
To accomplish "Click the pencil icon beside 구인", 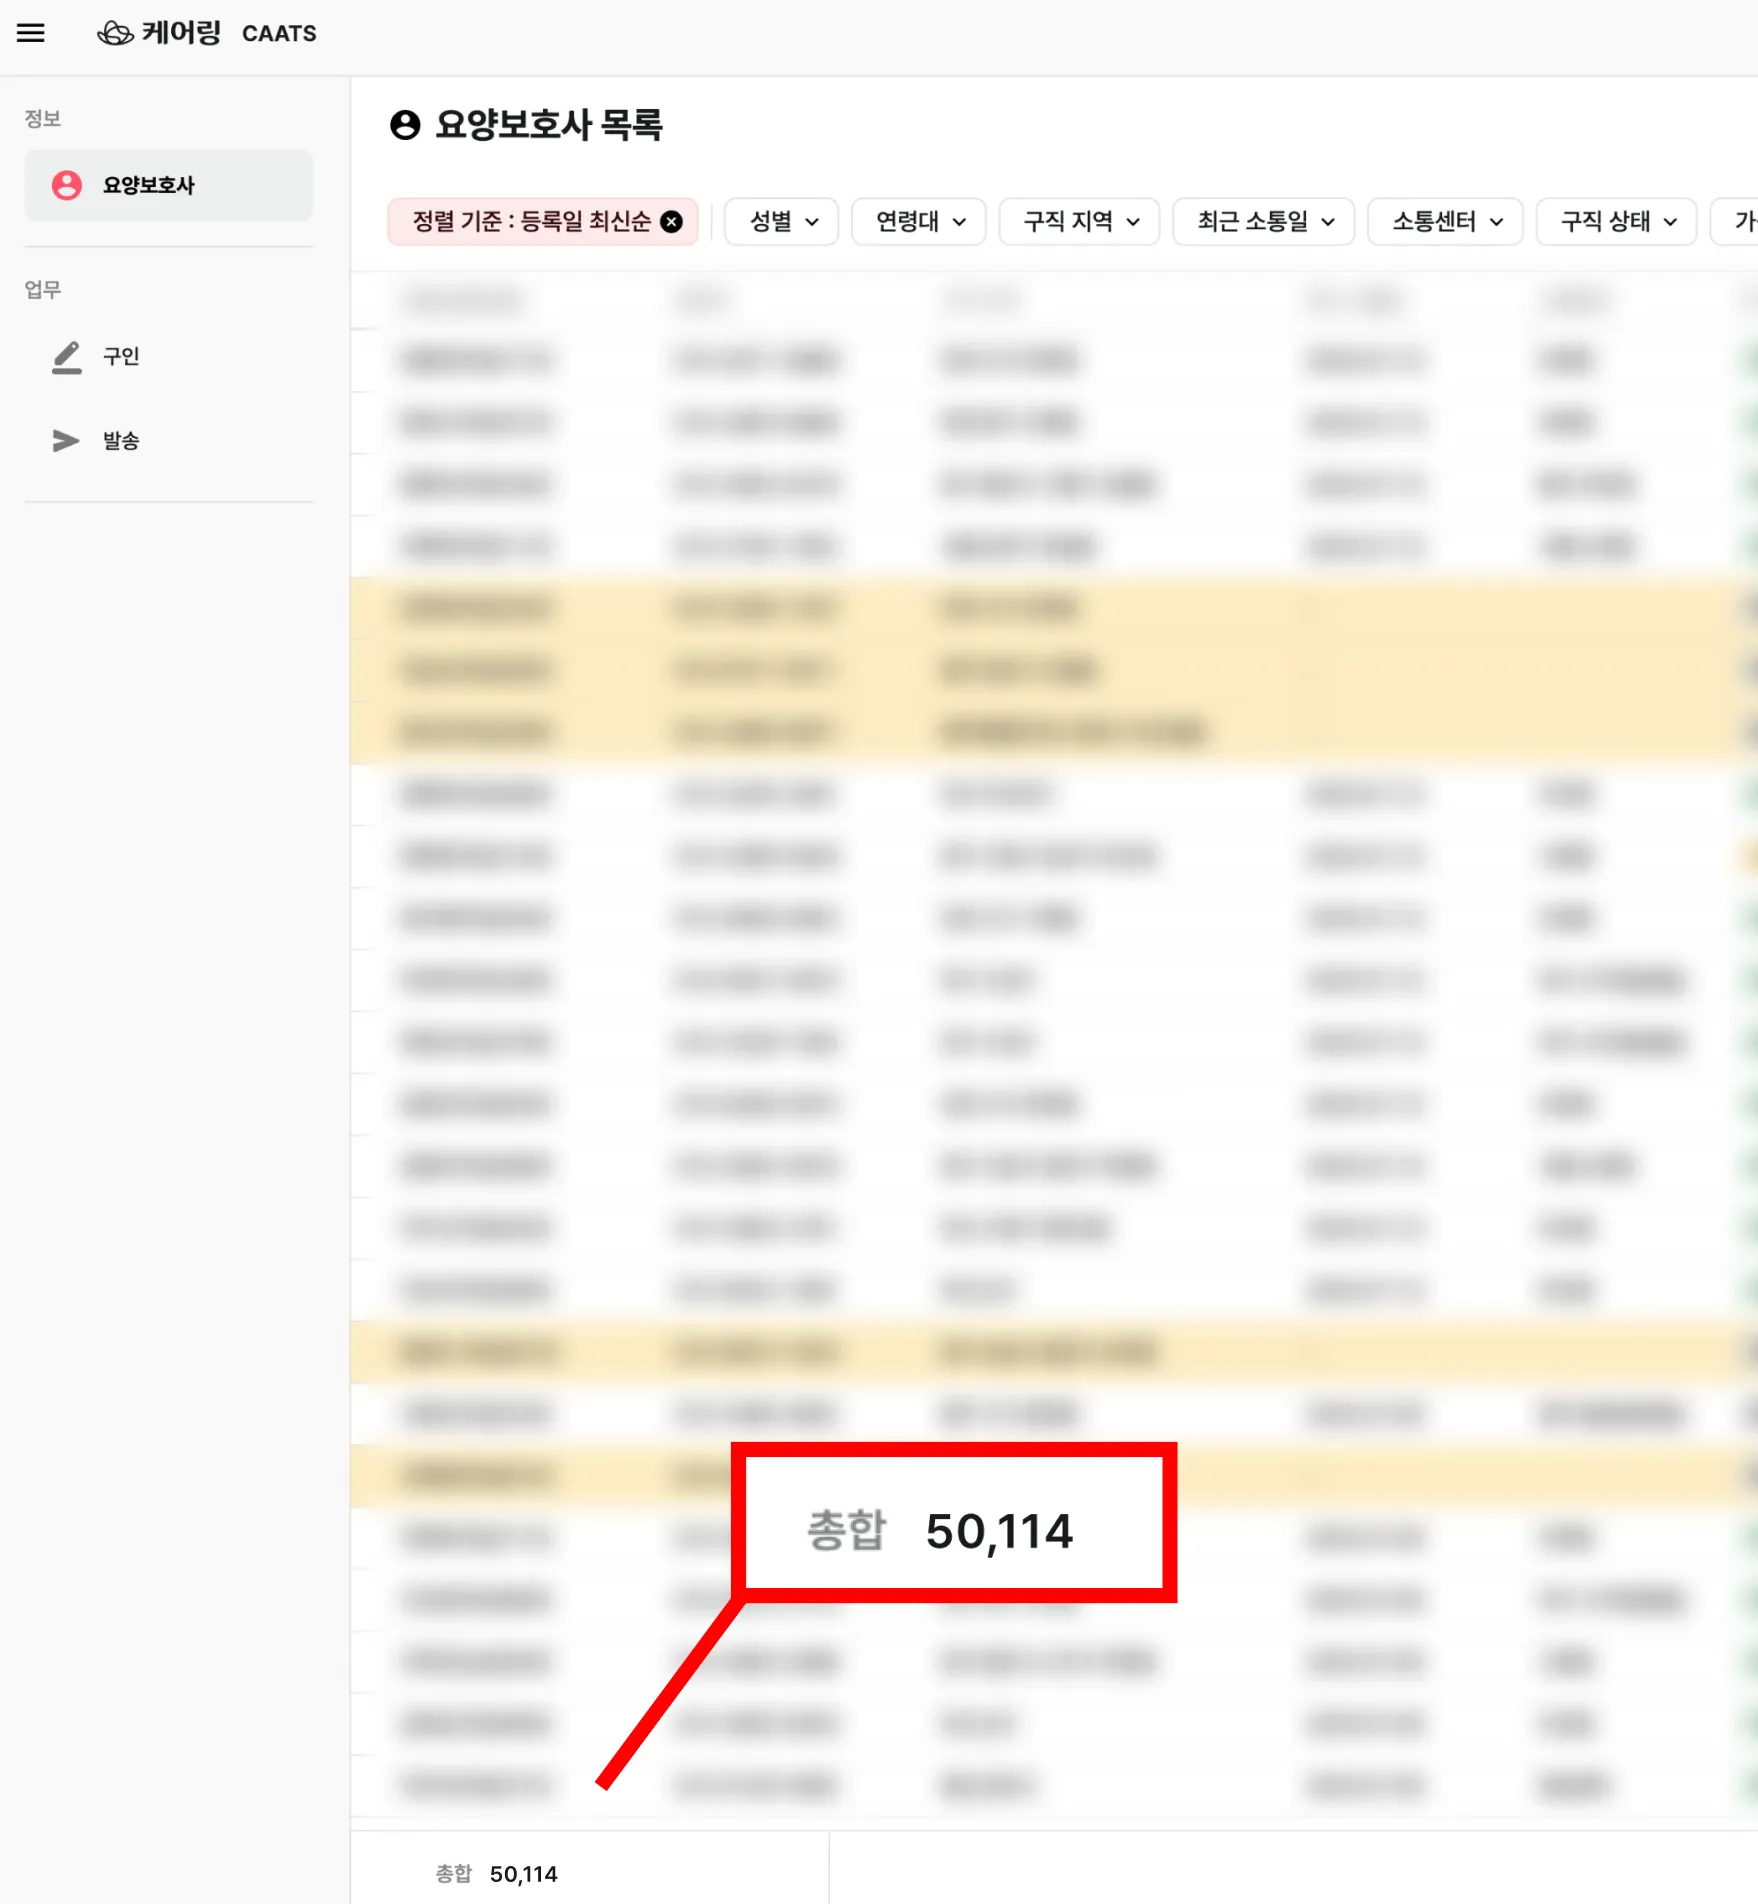I will coord(67,357).
